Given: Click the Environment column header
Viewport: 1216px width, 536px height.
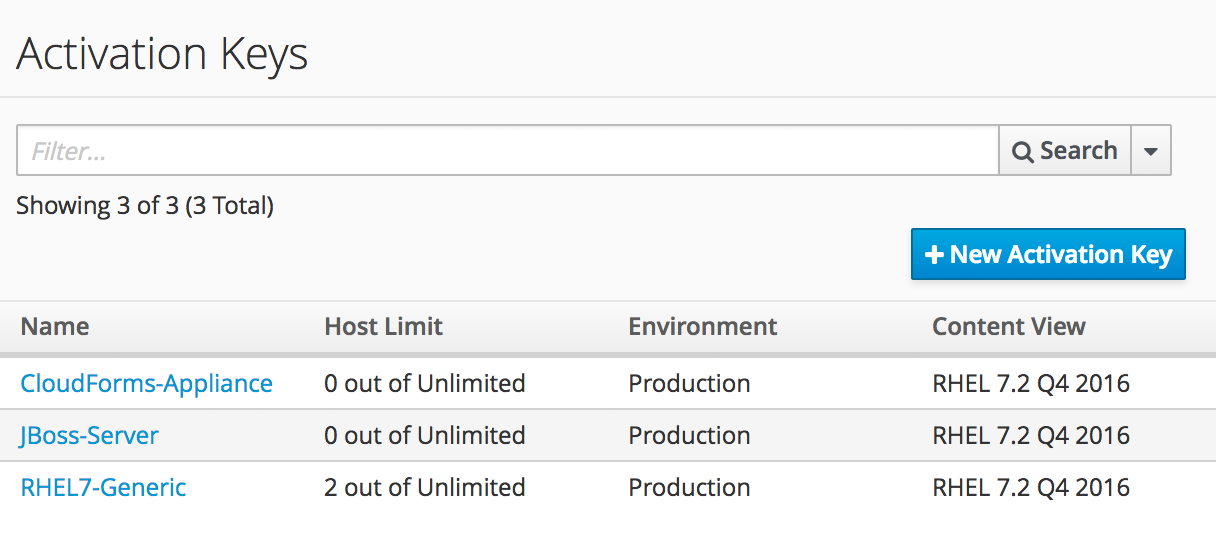Looking at the screenshot, I should tap(702, 326).
